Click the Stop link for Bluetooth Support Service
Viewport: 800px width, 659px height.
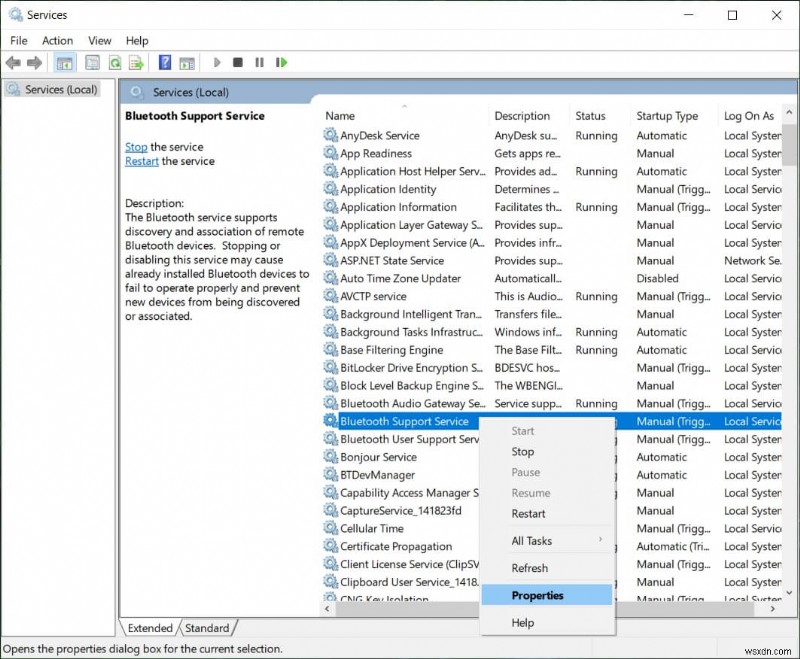click(x=135, y=146)
